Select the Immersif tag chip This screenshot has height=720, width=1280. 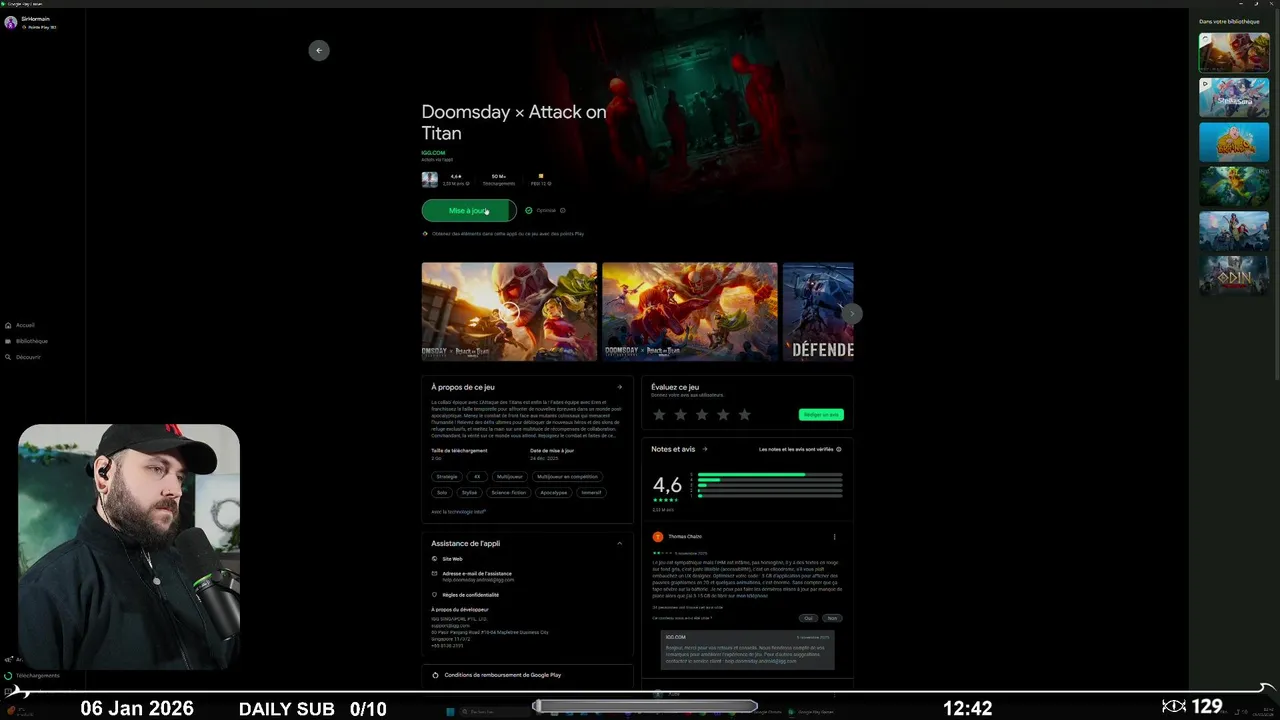tap(592, 492)
